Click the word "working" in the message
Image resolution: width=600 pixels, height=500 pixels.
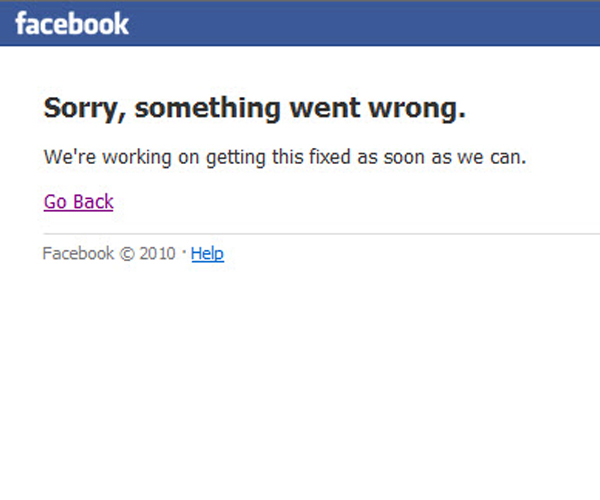pyautogui.click(x=127, y=158)
